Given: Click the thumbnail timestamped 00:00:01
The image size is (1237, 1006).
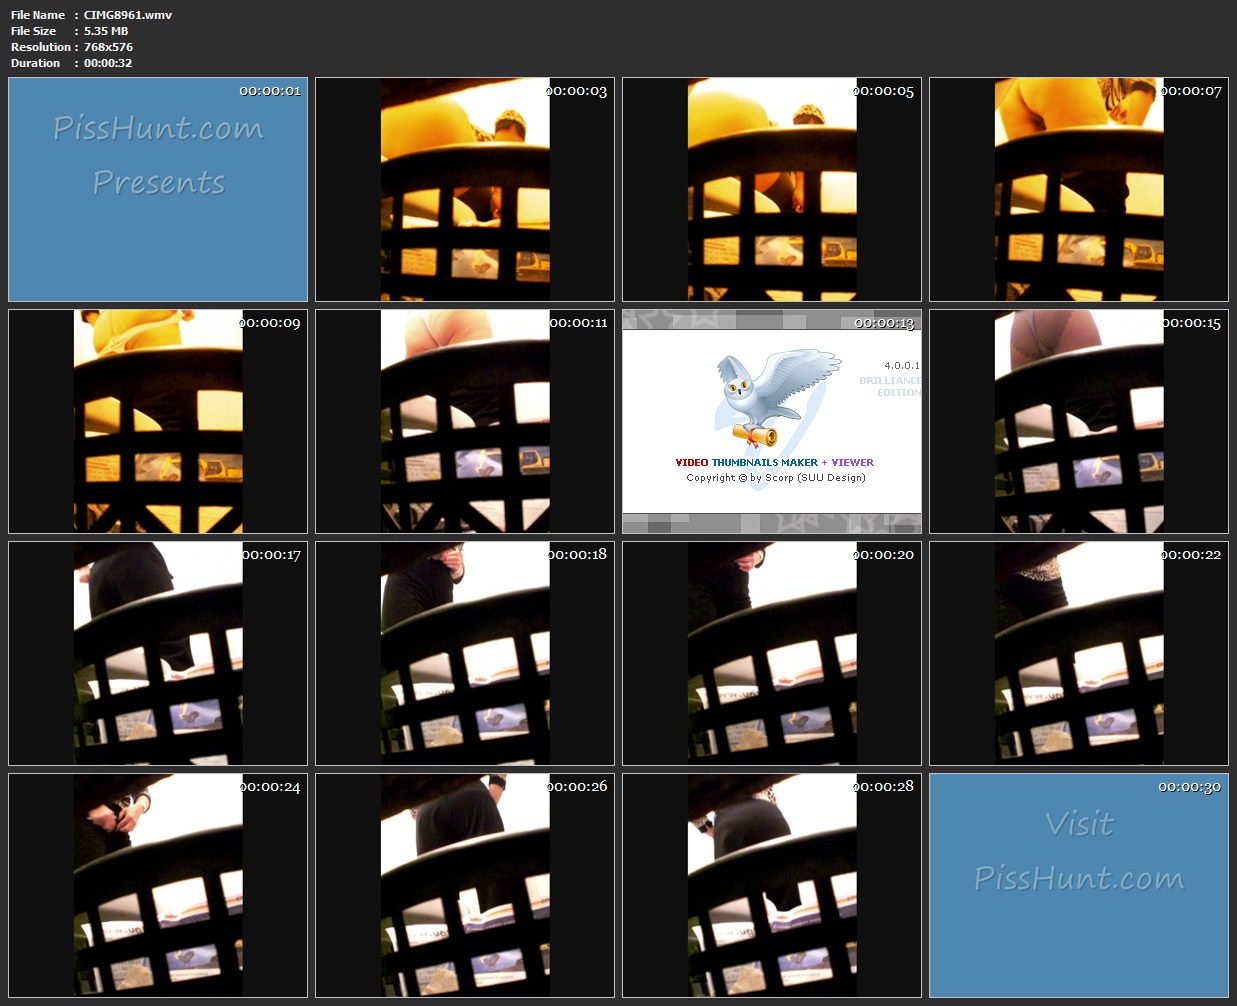Looking at the screenshot, I should [x=158, y=190].
